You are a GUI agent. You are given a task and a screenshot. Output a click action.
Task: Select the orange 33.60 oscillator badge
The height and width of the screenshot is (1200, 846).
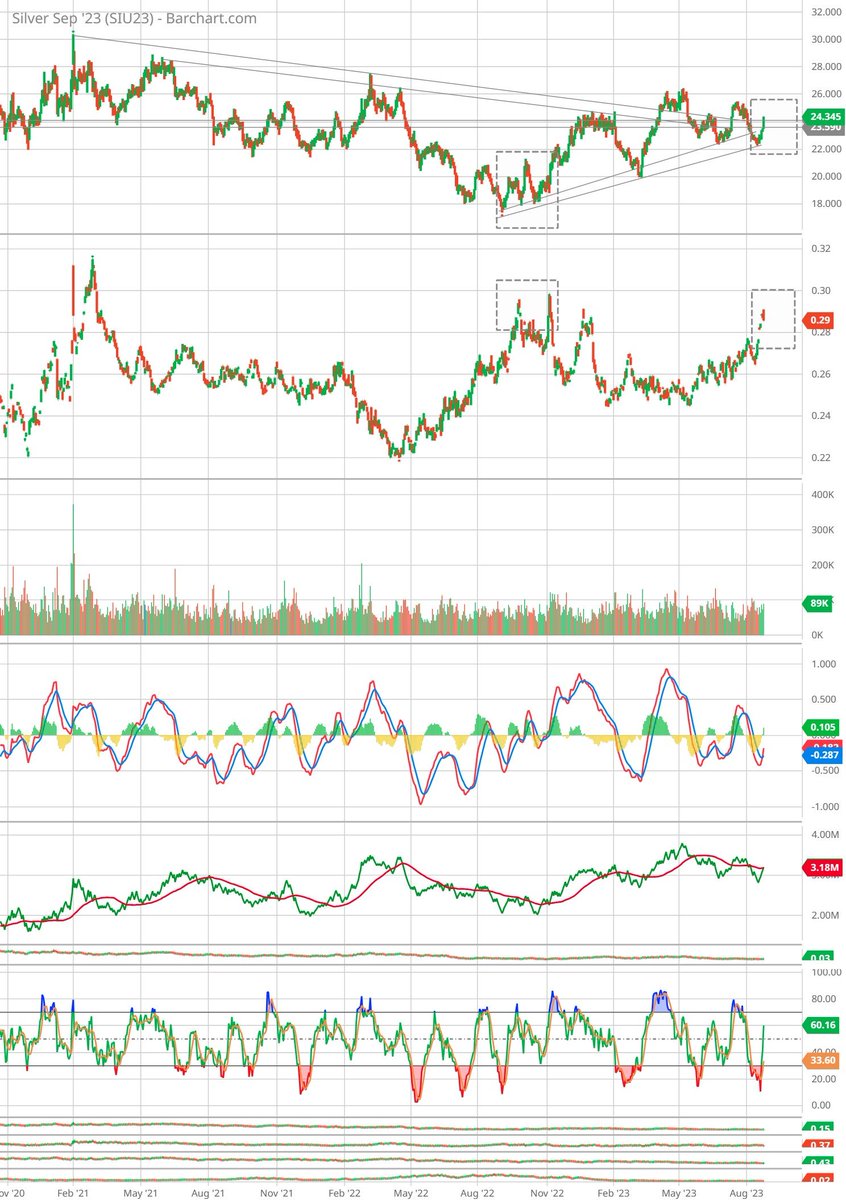pos(823,1063)
